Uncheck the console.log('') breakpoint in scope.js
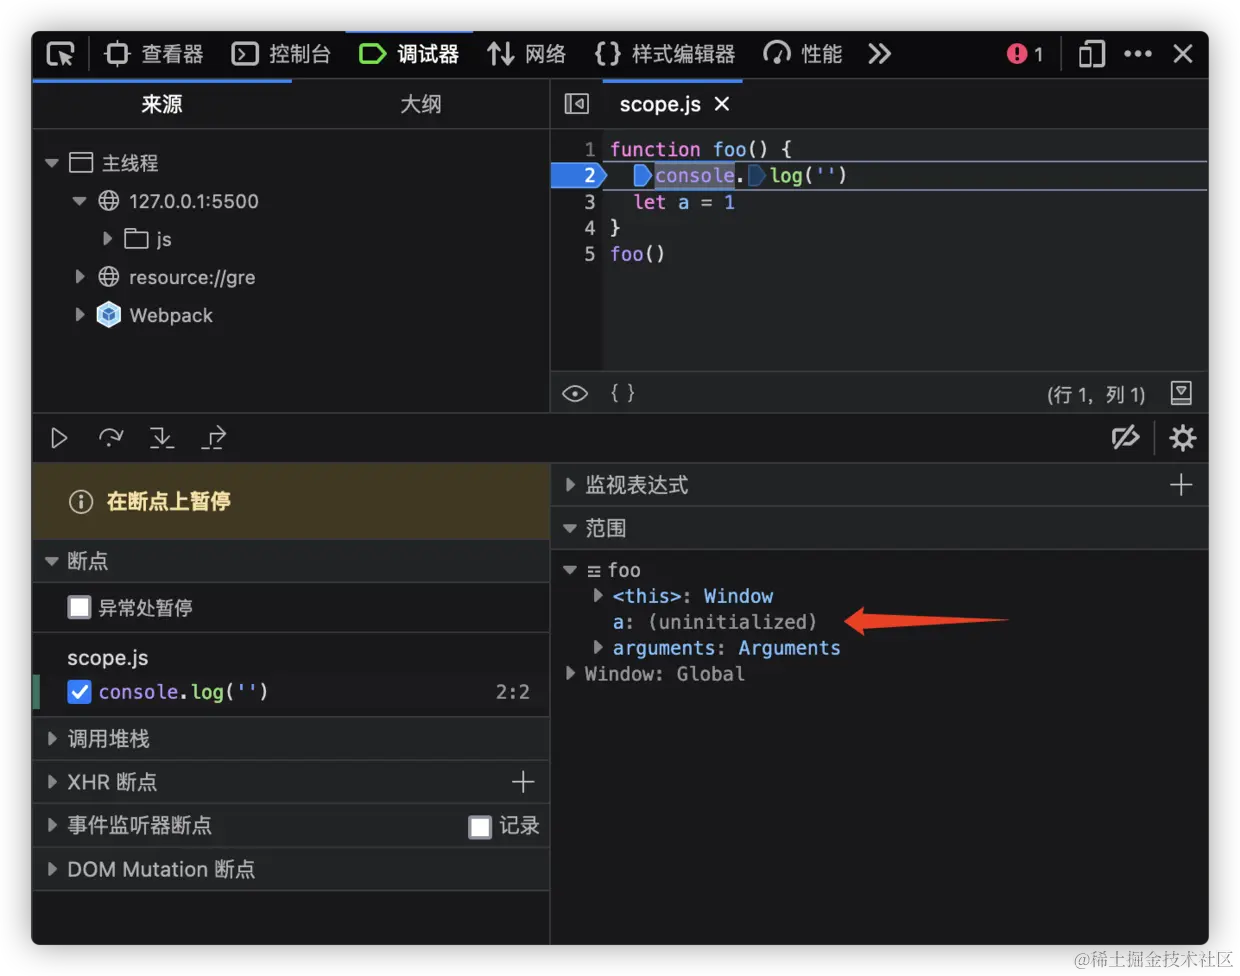Screen dimensions: 1240x976 point(79,691)
